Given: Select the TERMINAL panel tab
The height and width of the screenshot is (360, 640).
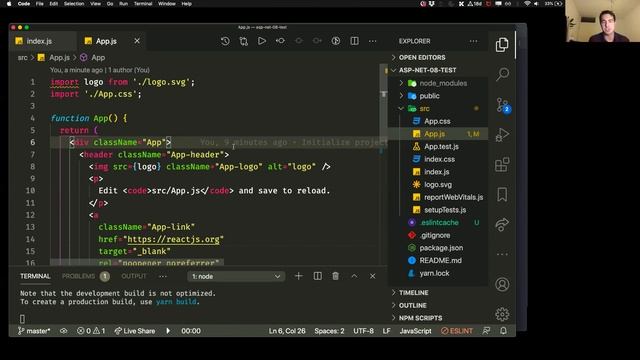Looking at the screenshot, I should pyautogui.click(x=35, y=276).
